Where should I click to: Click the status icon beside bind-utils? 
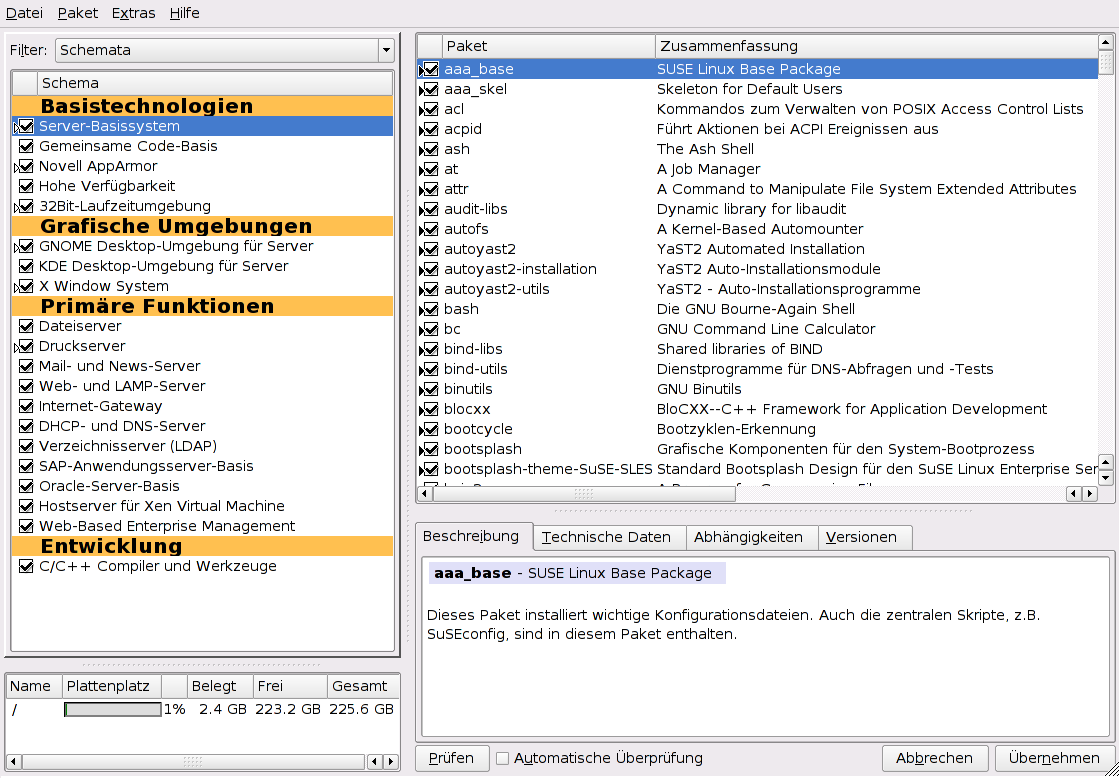click(430, 369)
